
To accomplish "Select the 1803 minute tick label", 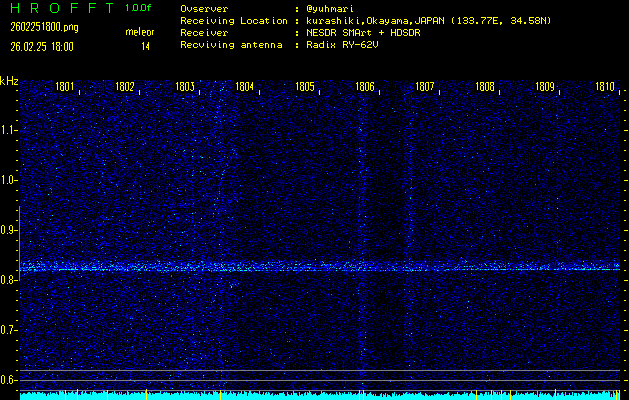I will pyautogui.click(x=185, y=87).
